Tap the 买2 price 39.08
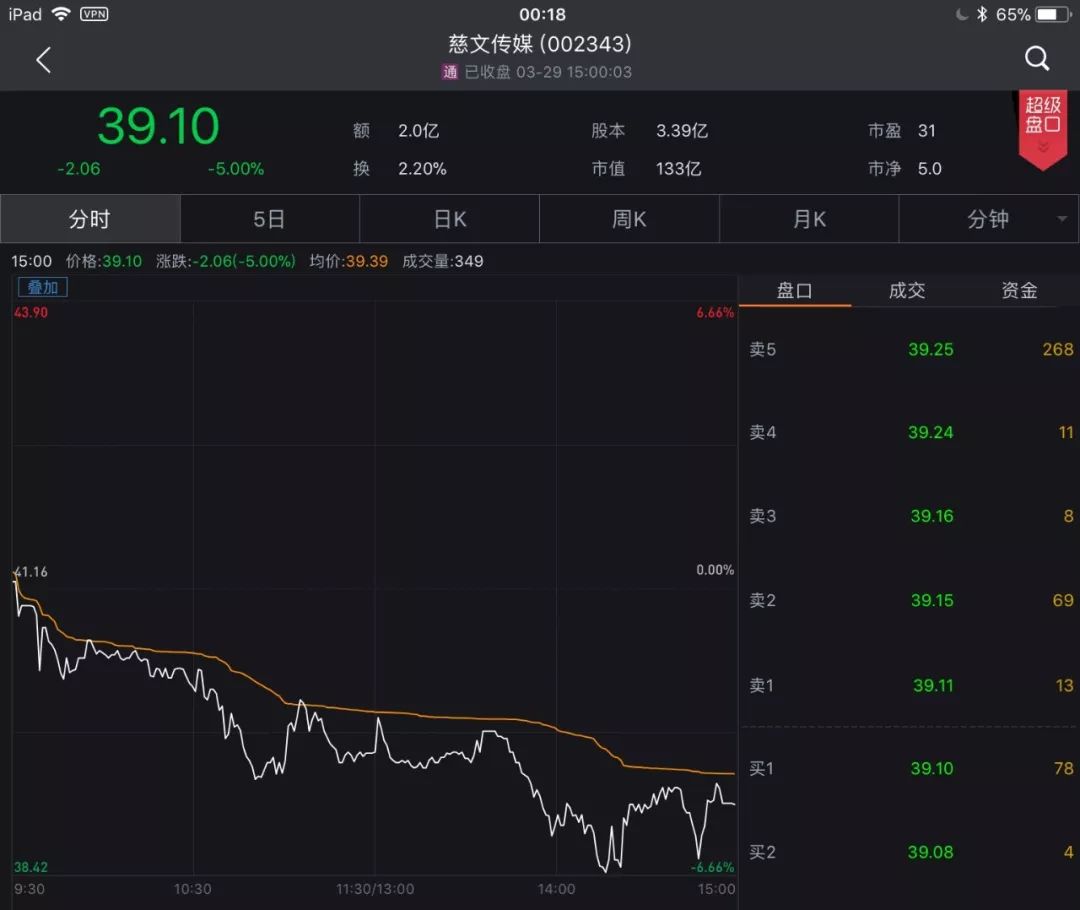The height and width of the screenshot is (910, 1080). (x=931, y=852)
